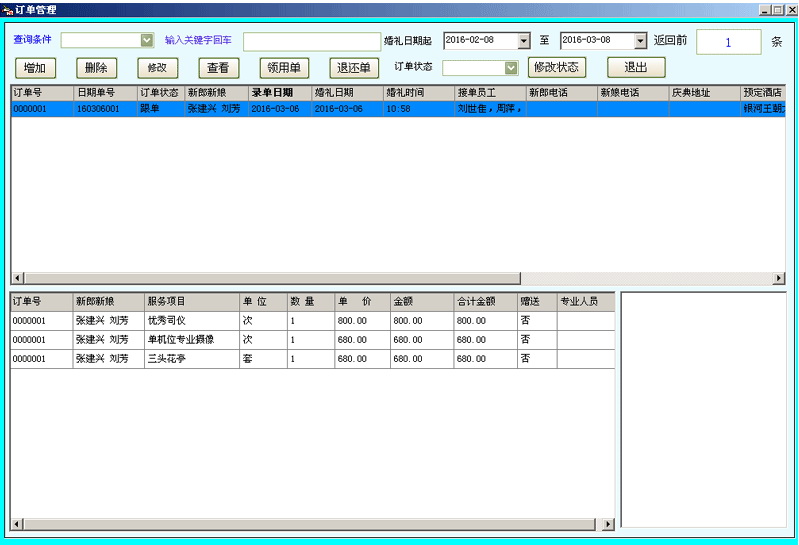Click the 删除 button
This screenshot has width=799, height=545.
tap(96, 68)
